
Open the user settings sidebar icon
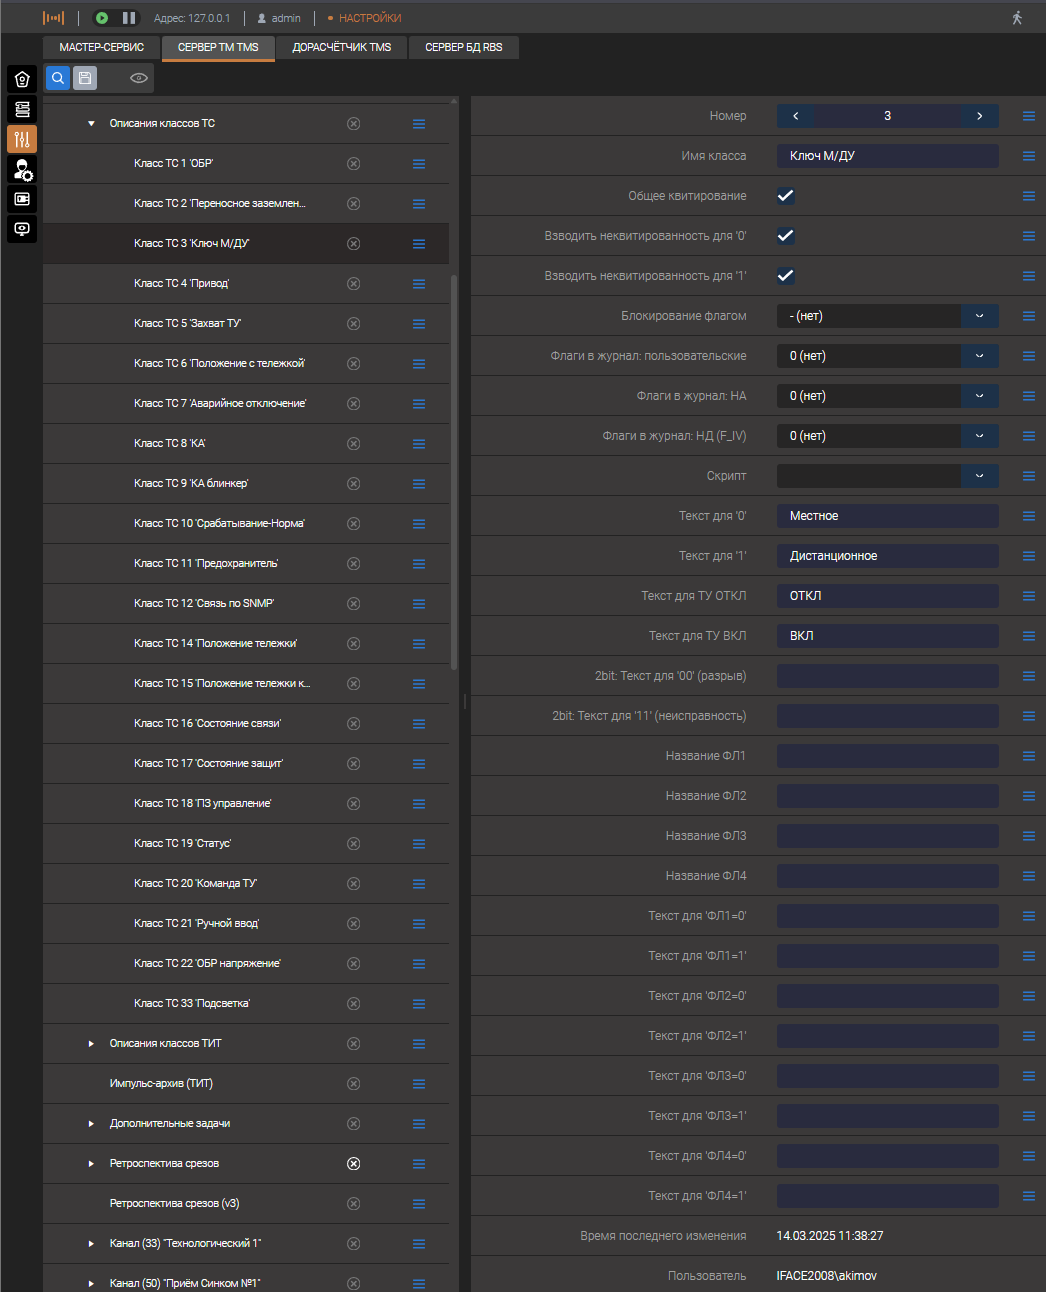click(22, 169)
